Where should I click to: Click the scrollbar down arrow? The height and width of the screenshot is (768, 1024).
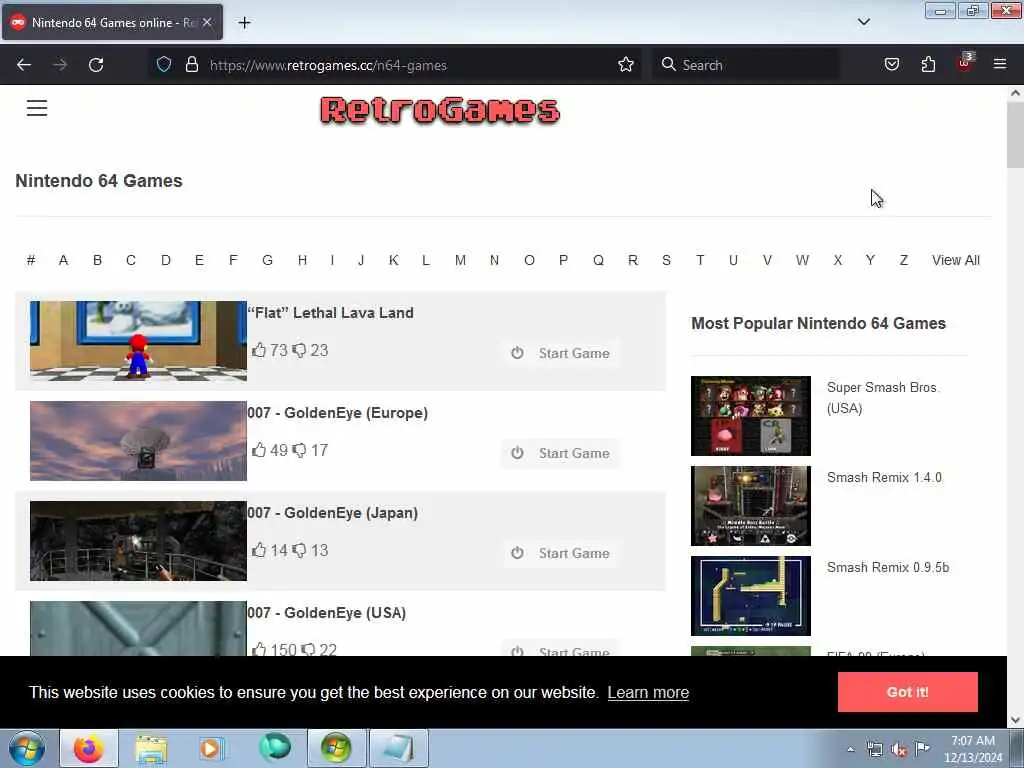[x=1015, y=720]
